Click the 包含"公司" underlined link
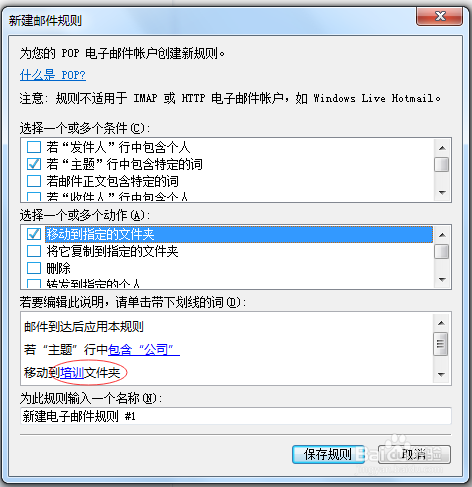472x487 pixels. pyautogui.click(x=144, y=349)
